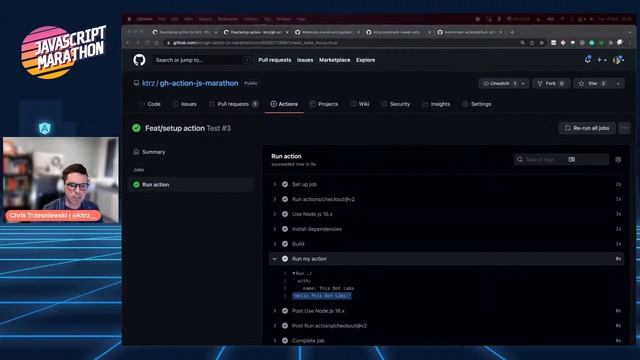Open the Star list dropdown arrow
Viewport: 640px width, 360px height.
pos(618,83)
